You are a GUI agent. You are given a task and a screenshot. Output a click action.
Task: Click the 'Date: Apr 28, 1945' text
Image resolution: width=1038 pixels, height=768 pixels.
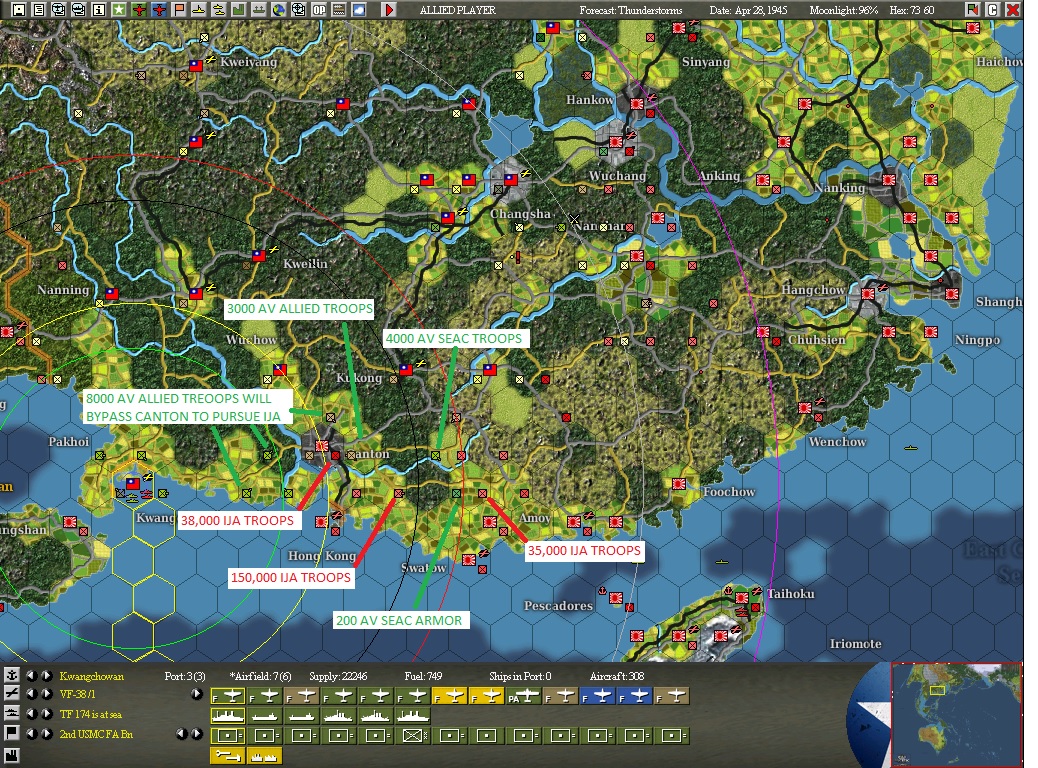click(x=749, y=10)
